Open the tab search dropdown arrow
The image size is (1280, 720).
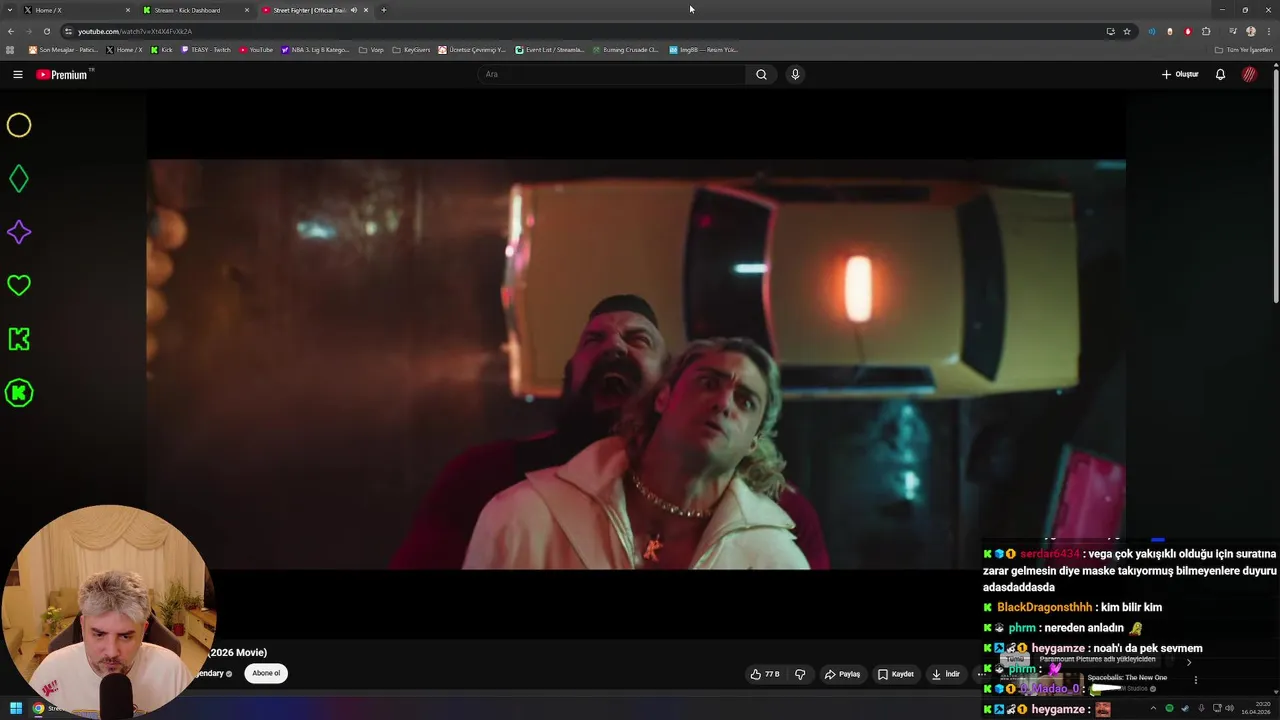(x=9, y=10)
